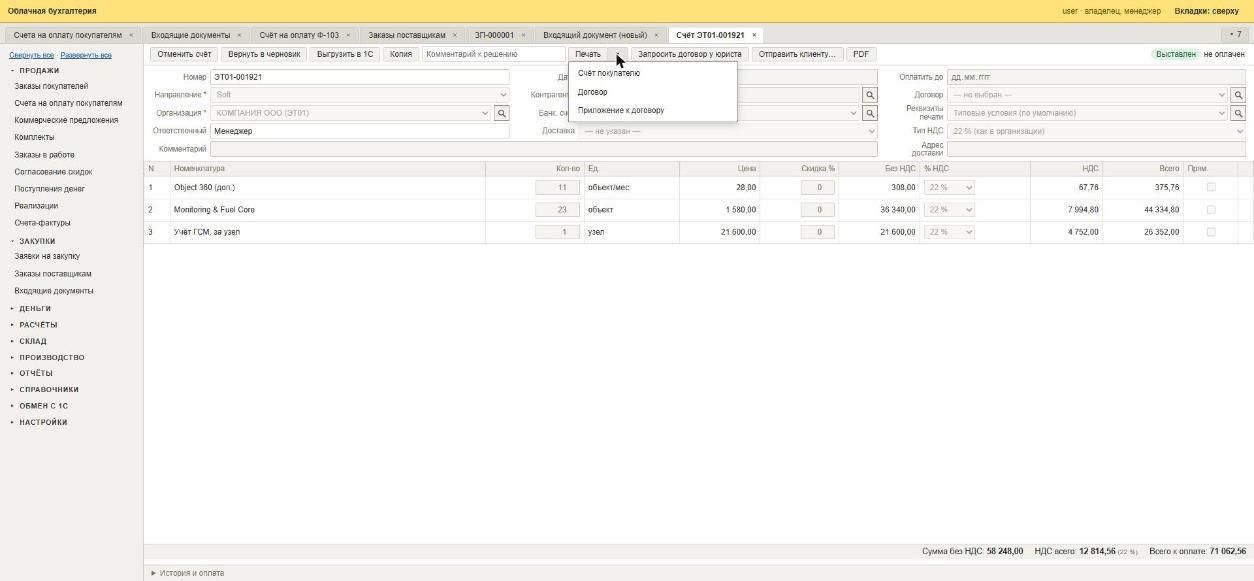Click search icon next to Организация field
The image size is (1254, 581).
click(502, 113)
